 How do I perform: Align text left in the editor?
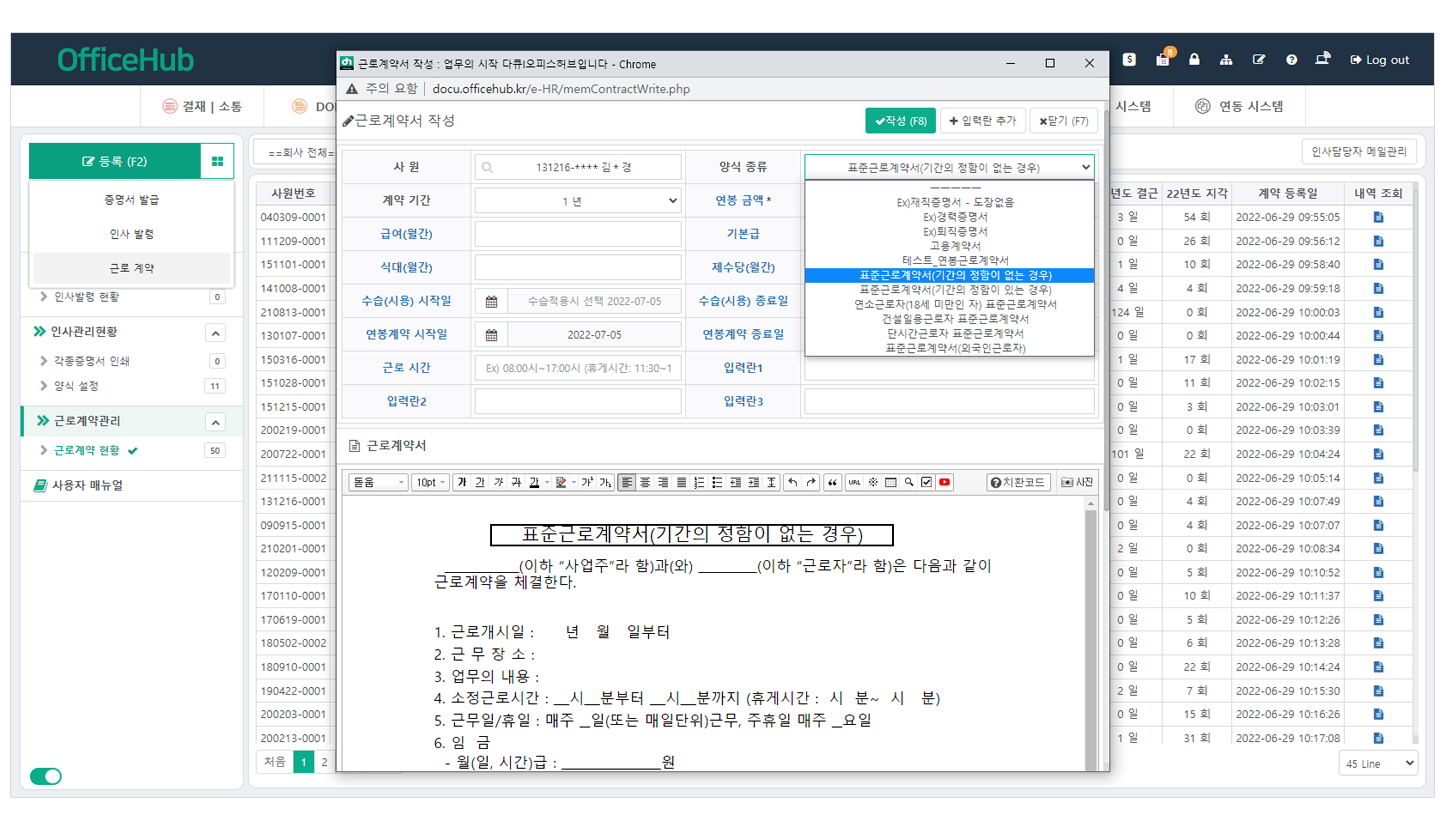click(627, 482)
